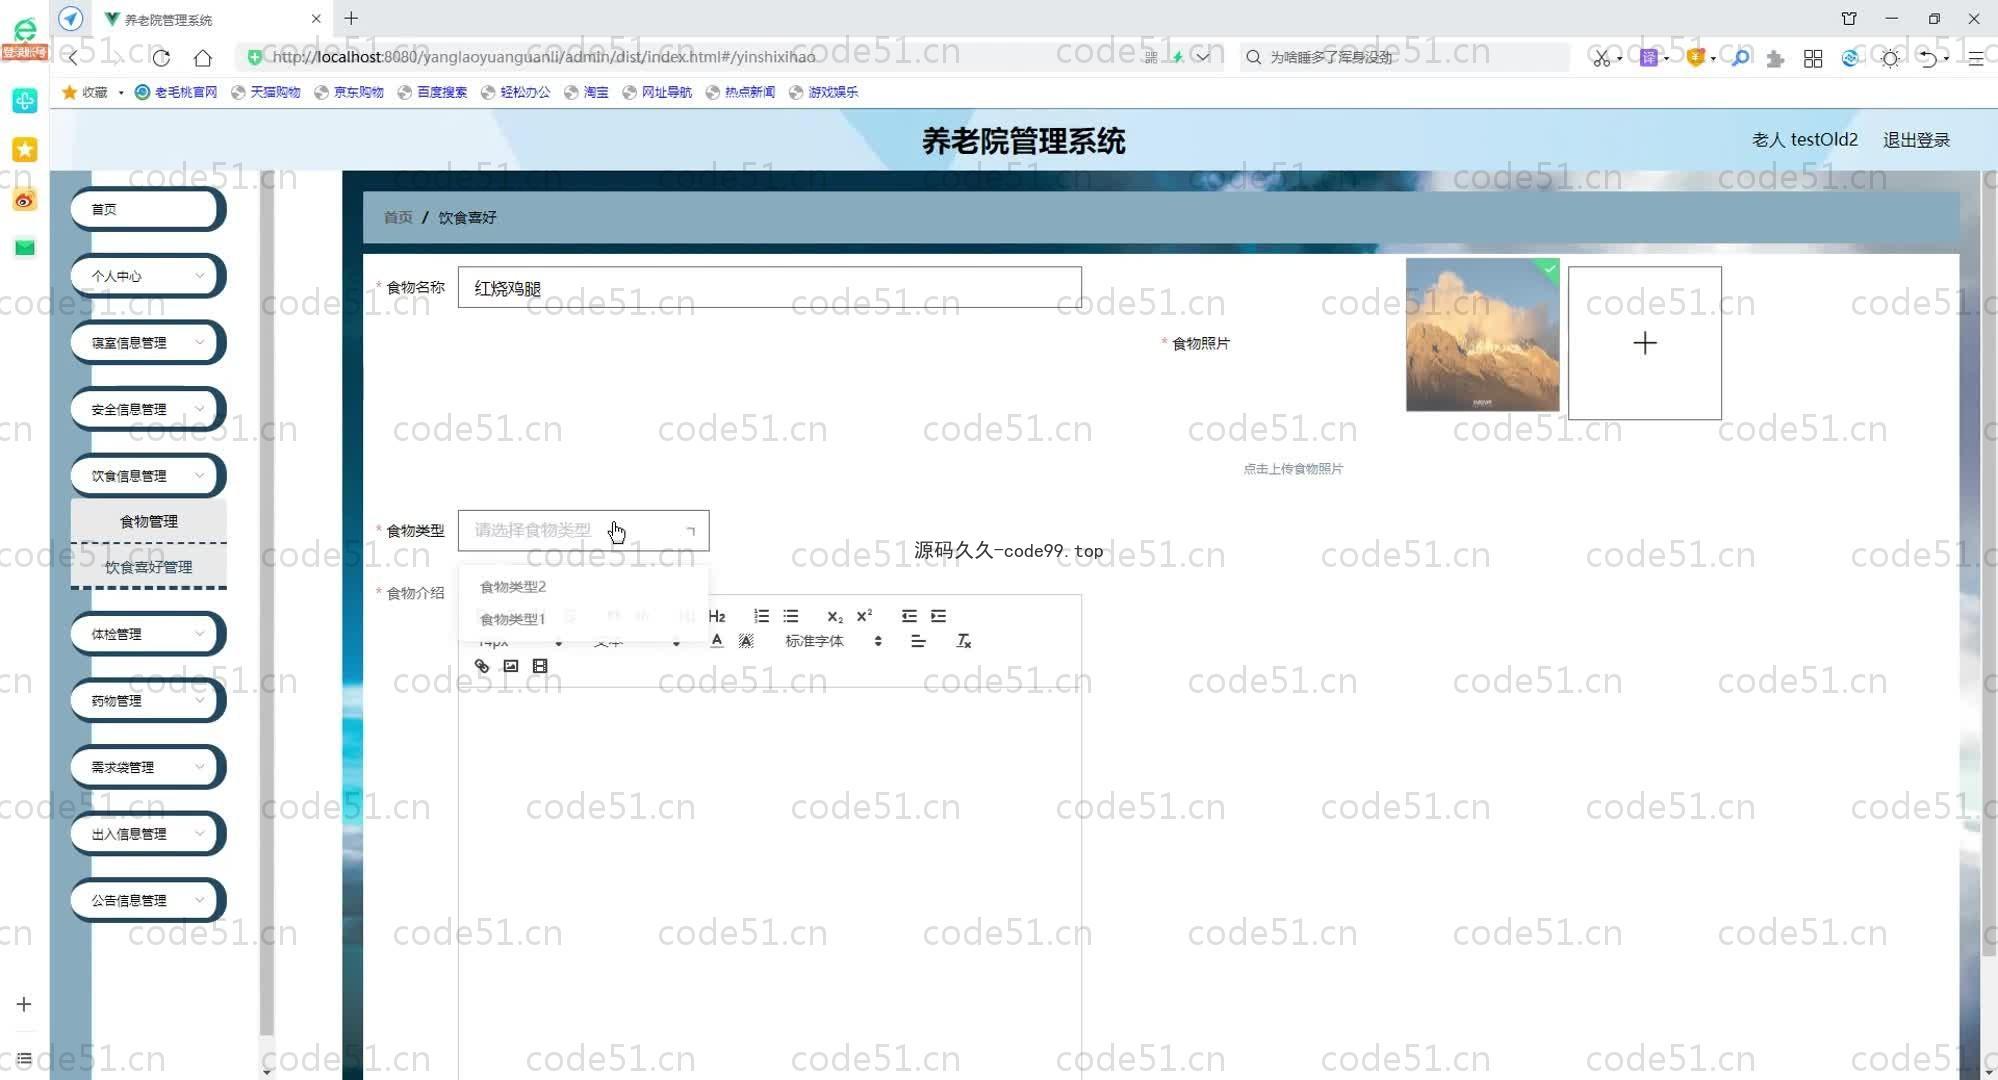
Task: Click the insert link icon
Action: pyautogui.click(x=482, y=666)
